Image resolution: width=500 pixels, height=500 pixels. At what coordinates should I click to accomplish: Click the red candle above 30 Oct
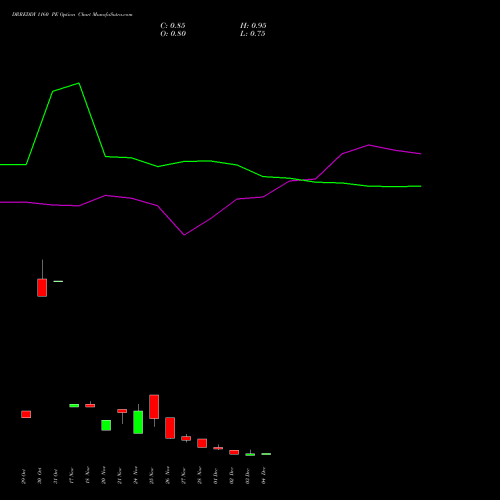42,288
